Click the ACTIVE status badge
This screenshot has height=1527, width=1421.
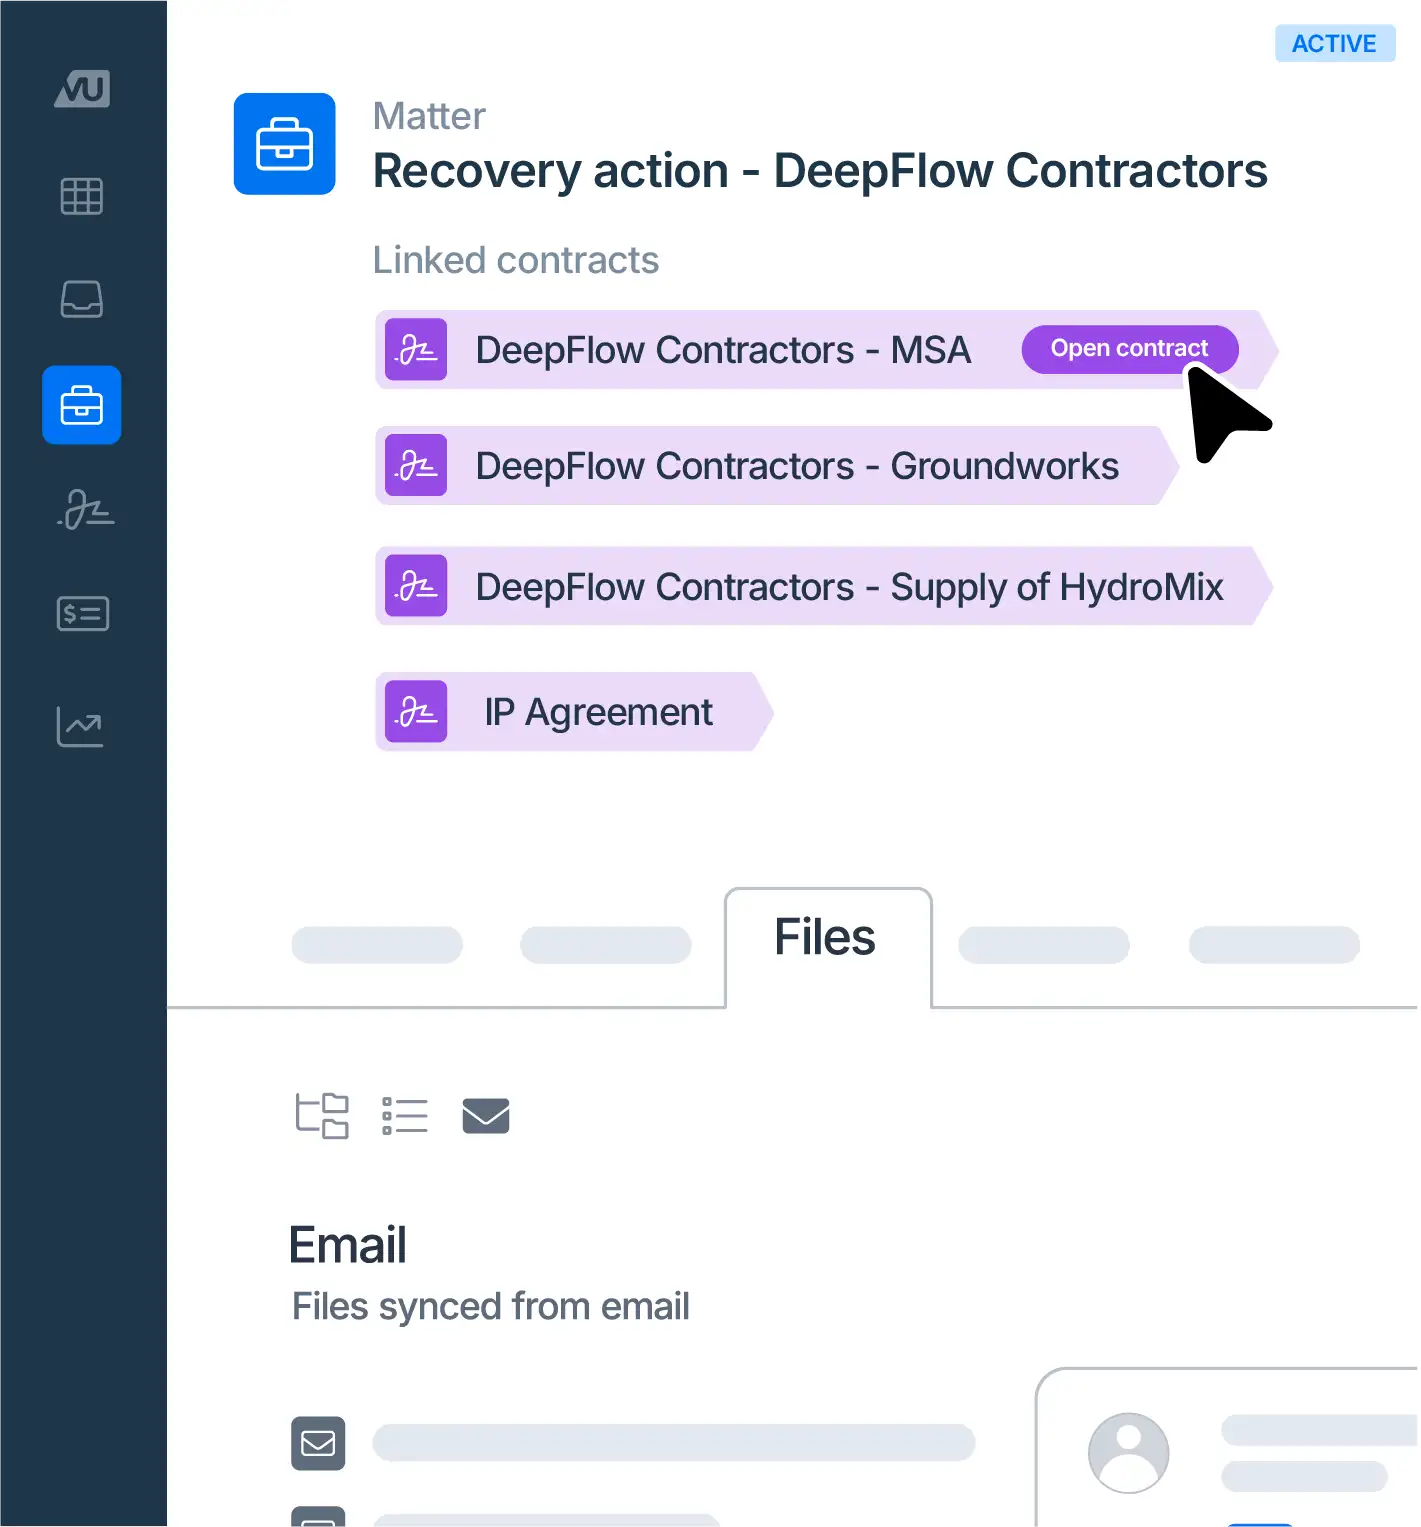[1334, 44]
